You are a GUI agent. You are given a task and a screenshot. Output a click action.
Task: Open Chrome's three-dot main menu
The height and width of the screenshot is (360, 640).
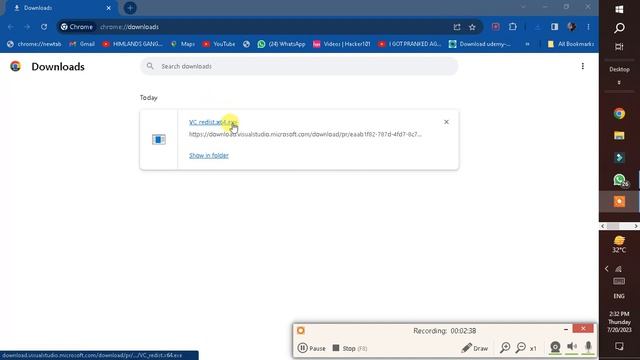point(588,27)
